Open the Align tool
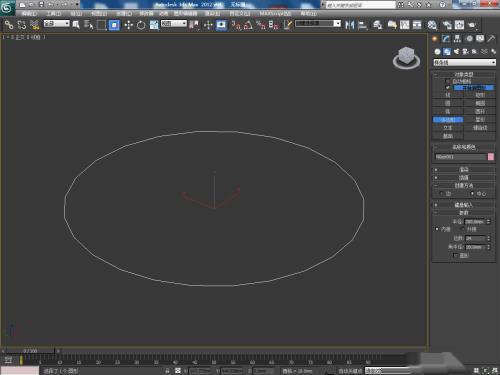 (x=362, y=25)
